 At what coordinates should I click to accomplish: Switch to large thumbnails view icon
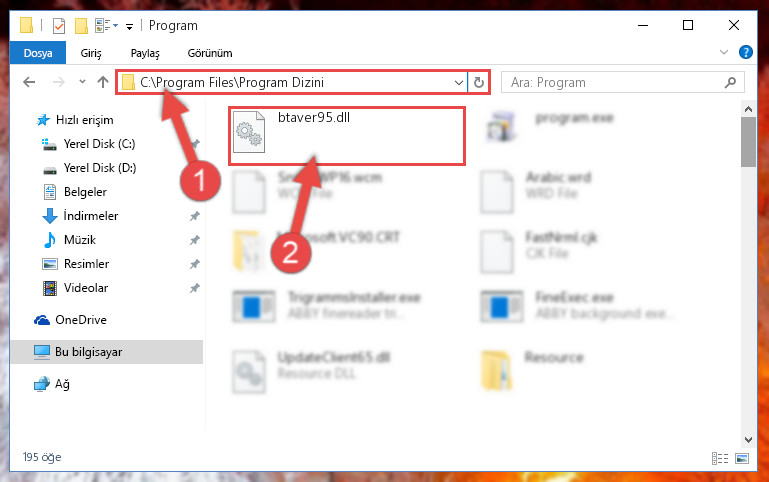point(742,458)
